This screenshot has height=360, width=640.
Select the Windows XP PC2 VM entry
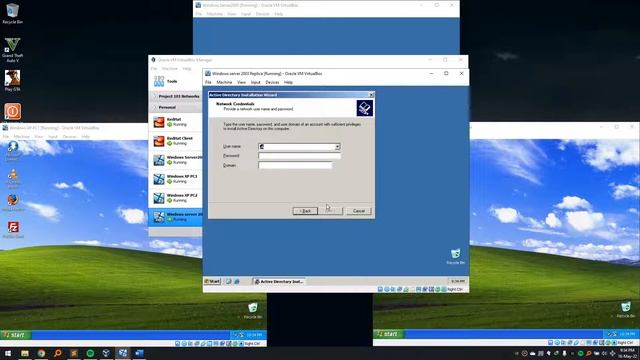tap(176, 198)
